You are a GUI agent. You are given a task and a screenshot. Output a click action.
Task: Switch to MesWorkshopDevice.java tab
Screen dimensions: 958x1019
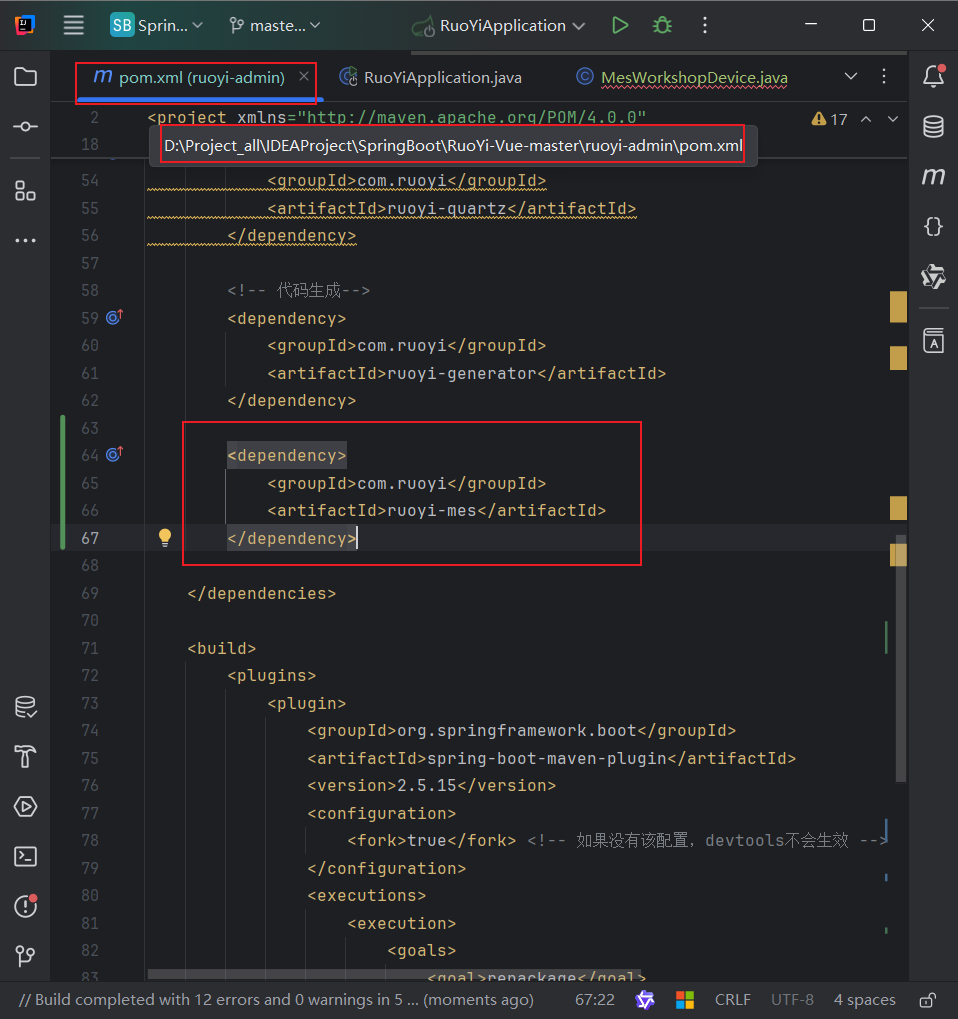coord(682,77)
